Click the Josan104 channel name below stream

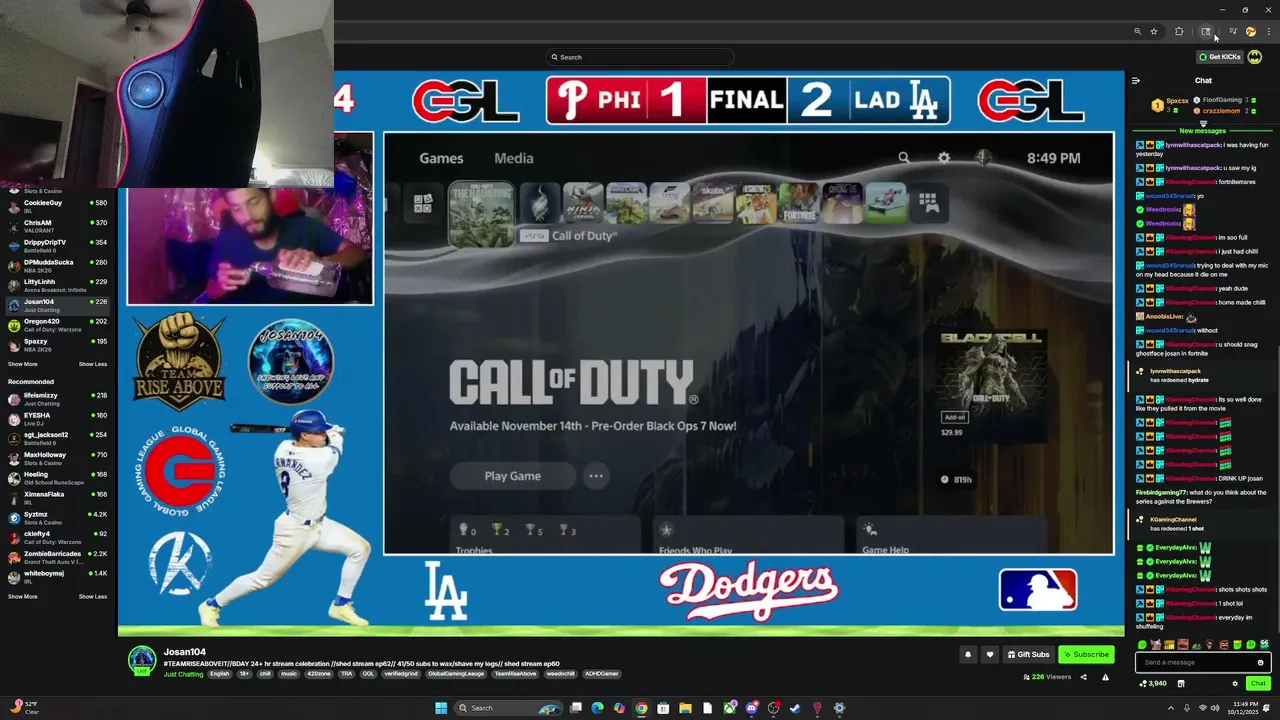coord(185,652)
